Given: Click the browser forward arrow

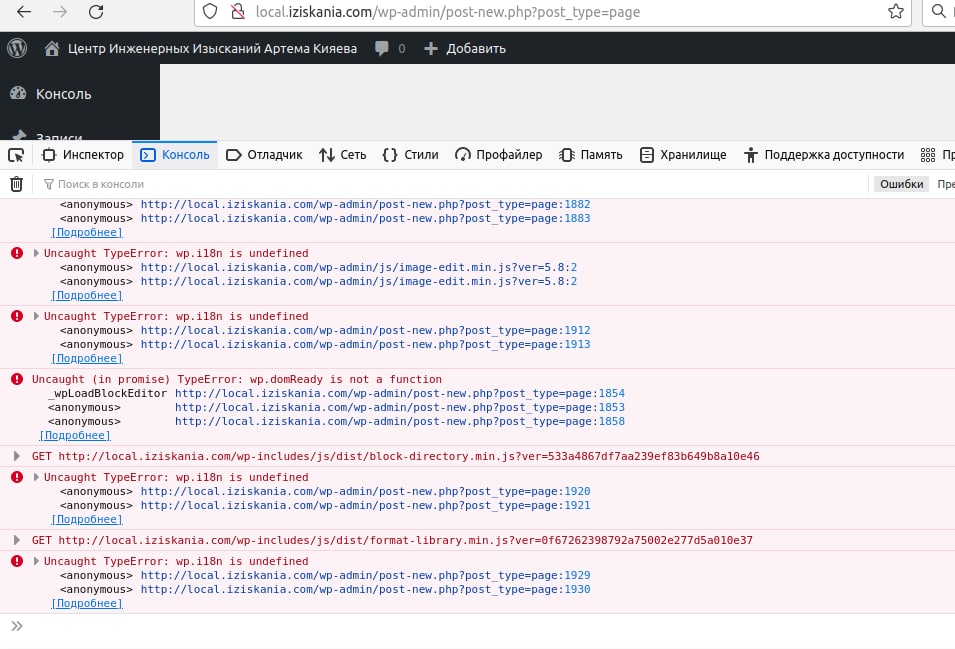Looking at the screenshot, I should (x=60, y=12).
